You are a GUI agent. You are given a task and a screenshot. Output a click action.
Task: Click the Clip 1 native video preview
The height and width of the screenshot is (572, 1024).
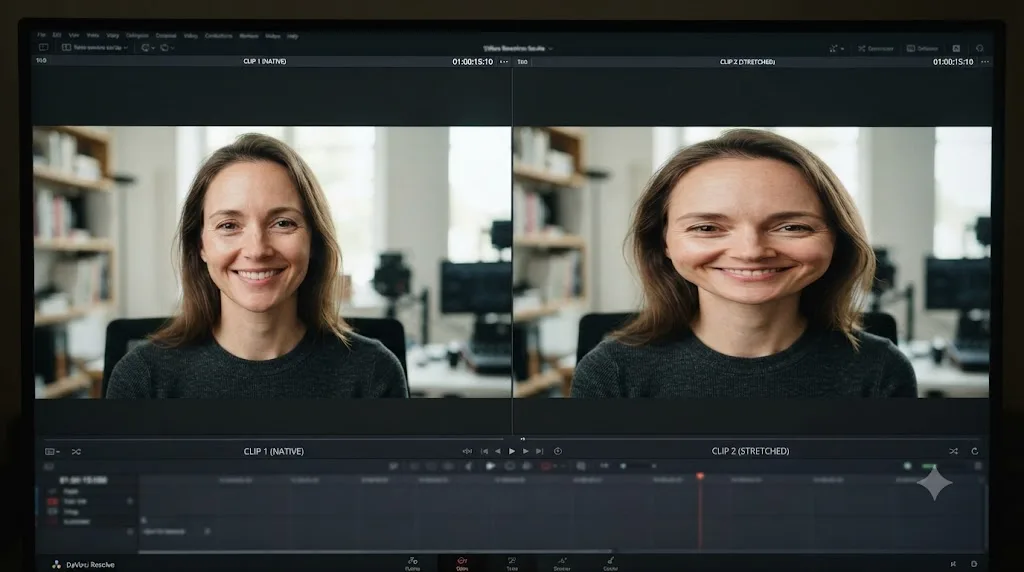pos(272,262)
